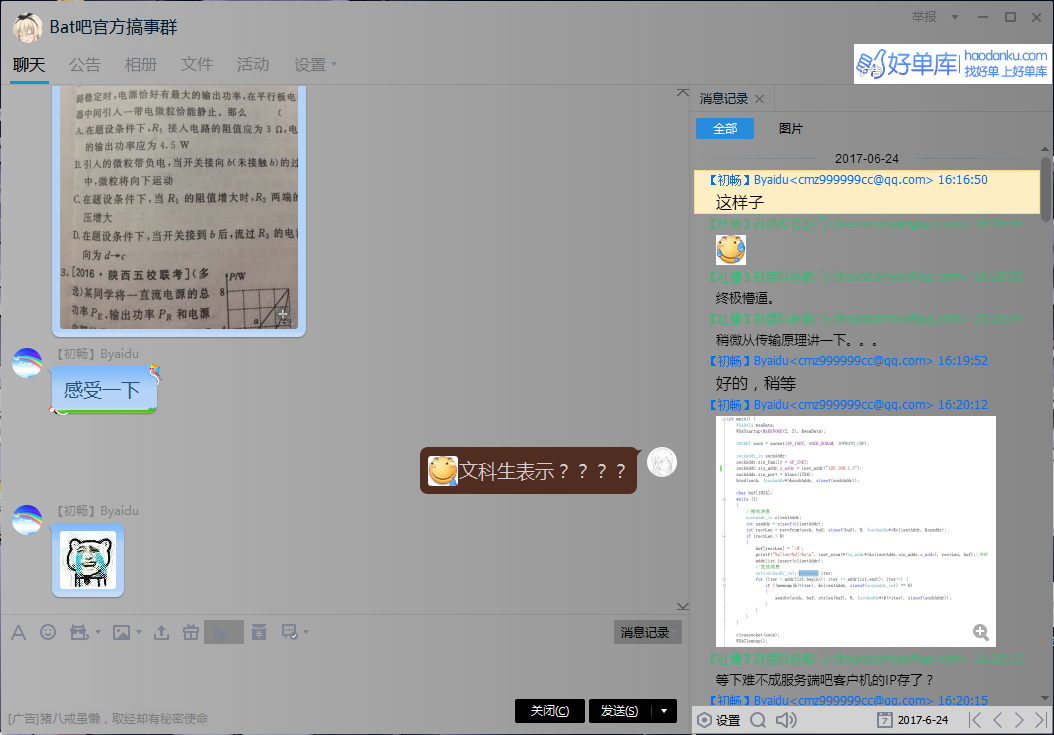Click the send picture icon

point(122,632)
